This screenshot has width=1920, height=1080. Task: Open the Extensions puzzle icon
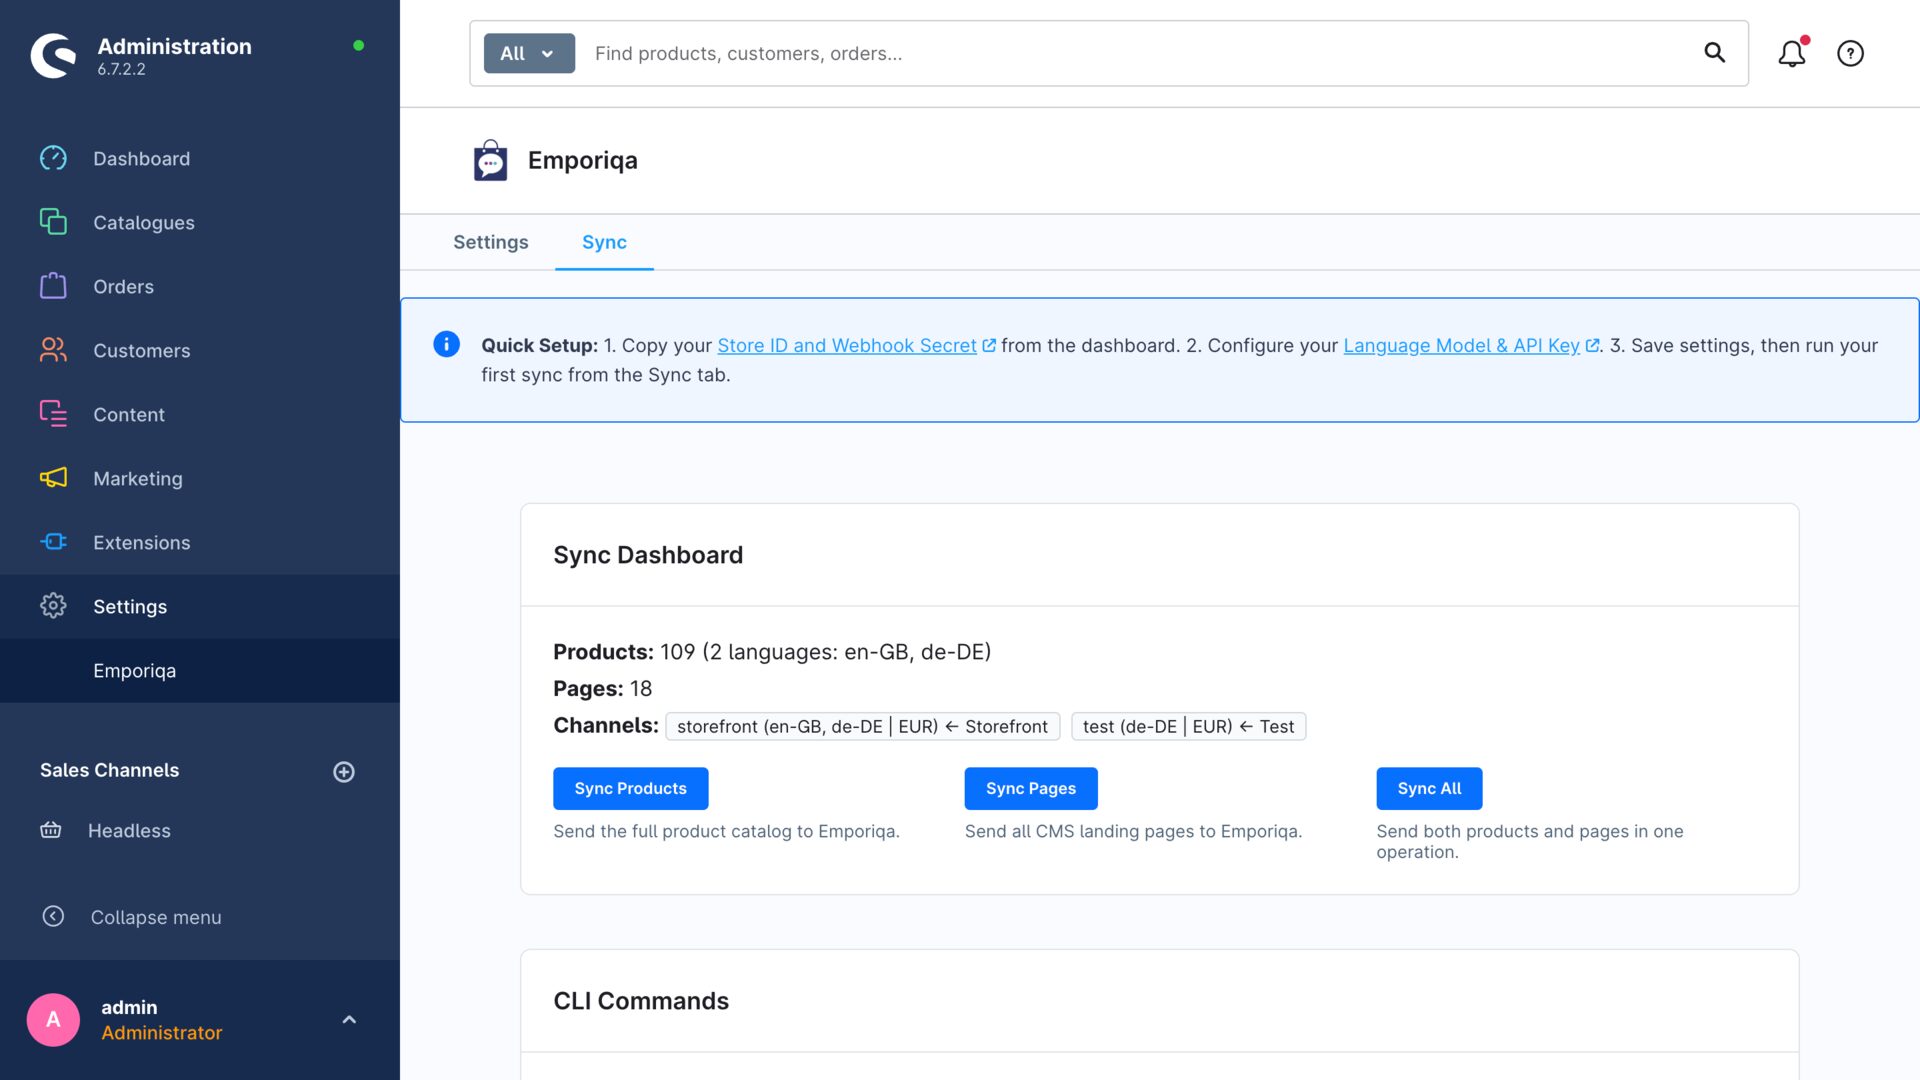[x=53, y=542]
